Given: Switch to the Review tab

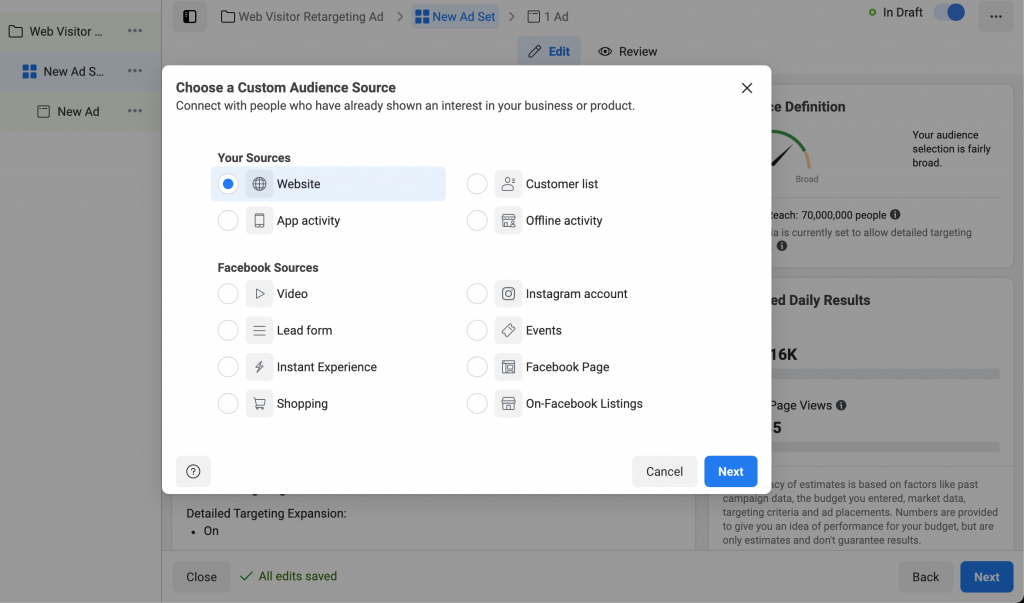Looking at the screenshot, I should click(x=628, y=51).
